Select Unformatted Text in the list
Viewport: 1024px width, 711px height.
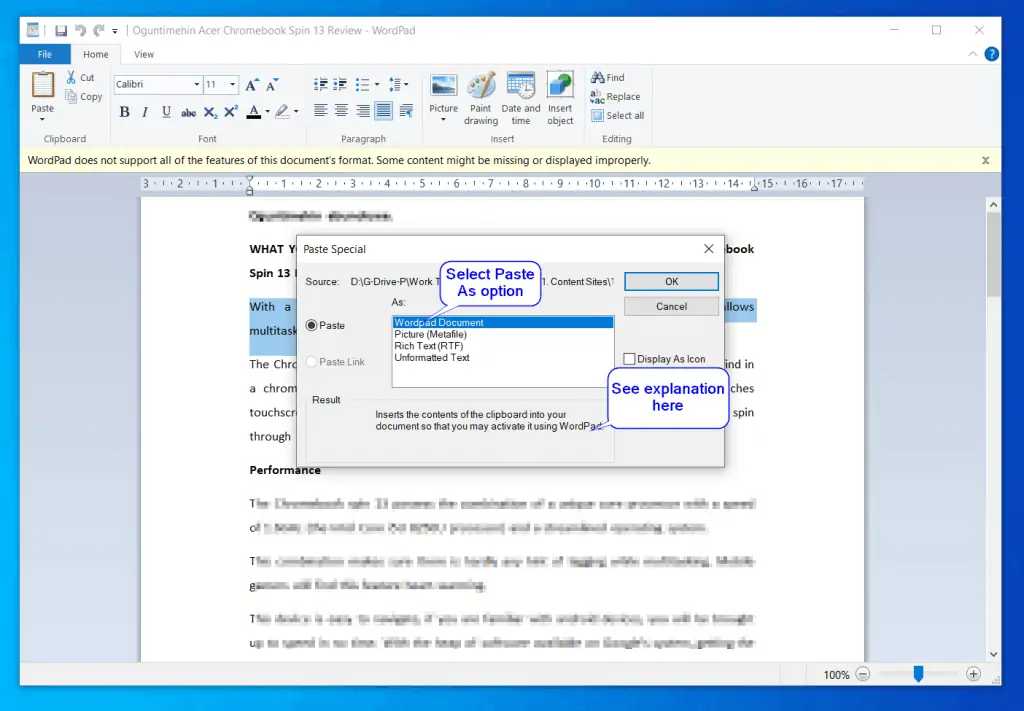(432, 357)
